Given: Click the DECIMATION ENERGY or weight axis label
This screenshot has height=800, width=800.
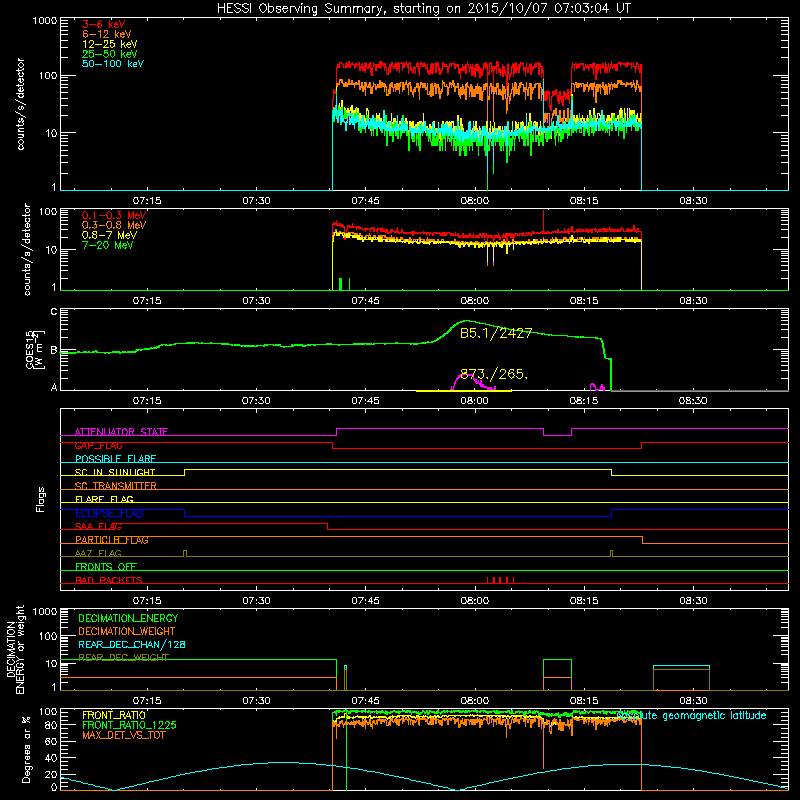Looking at the screenshot, I should pos(15,649).
